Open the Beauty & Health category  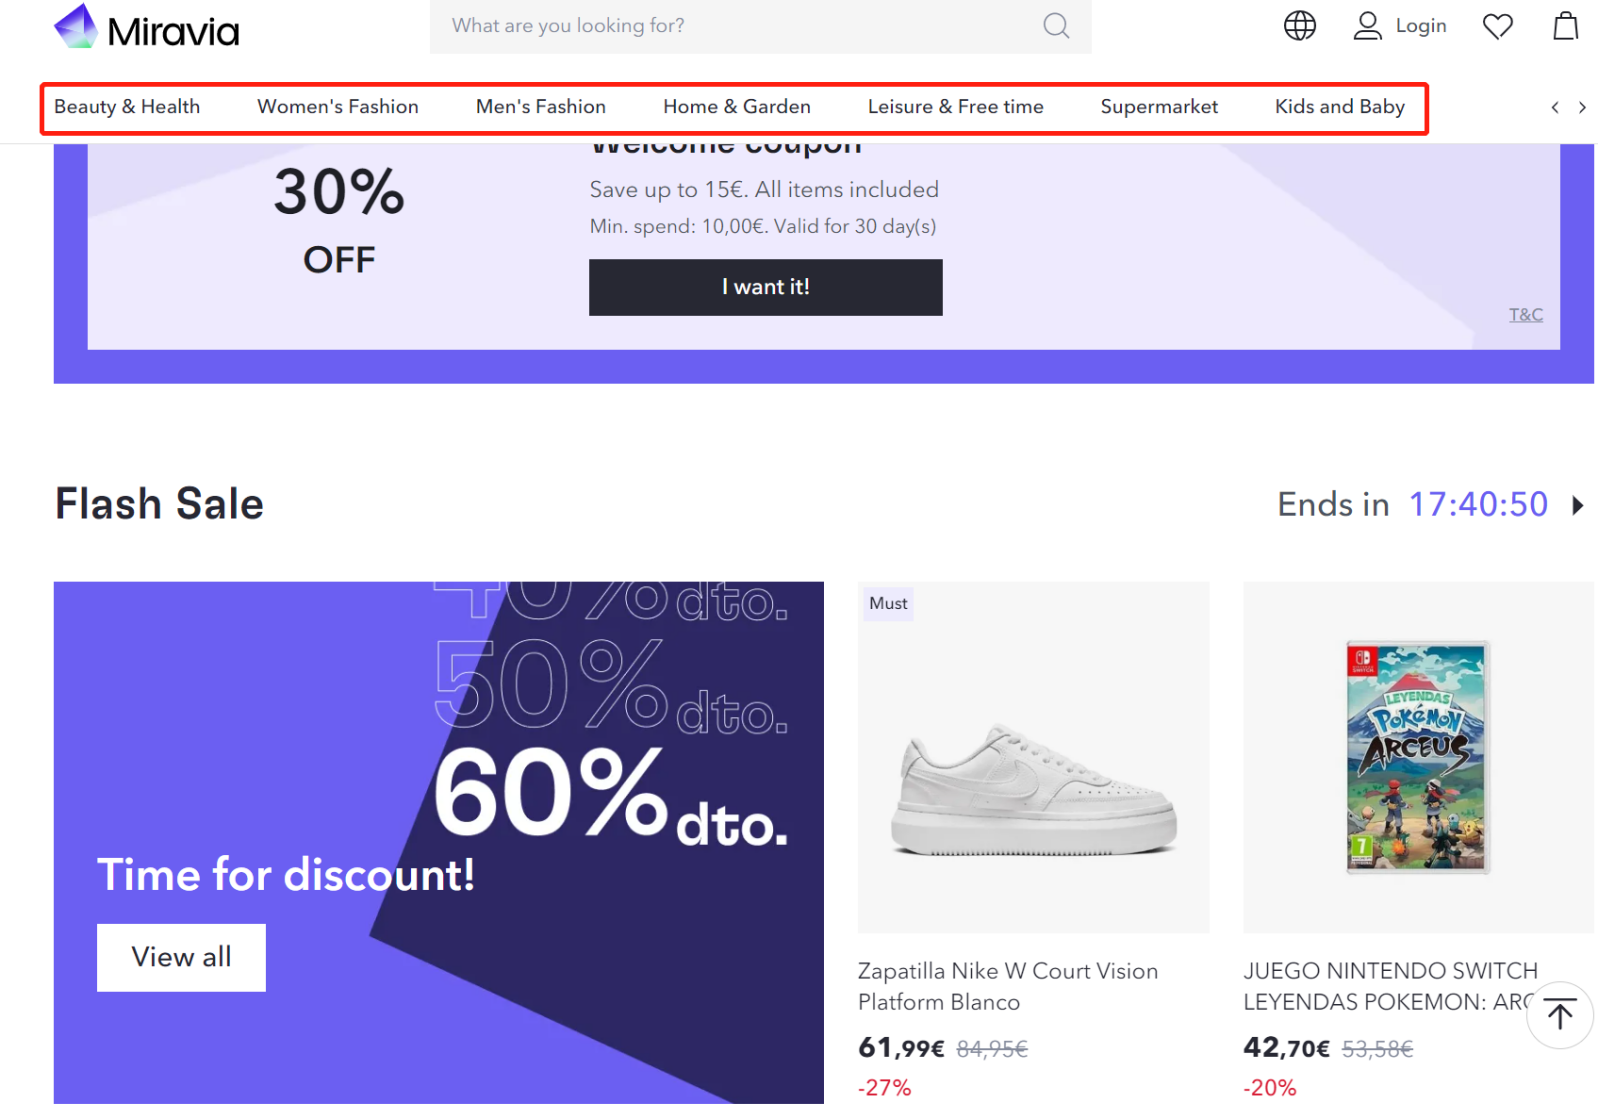[x=127, y=107]
